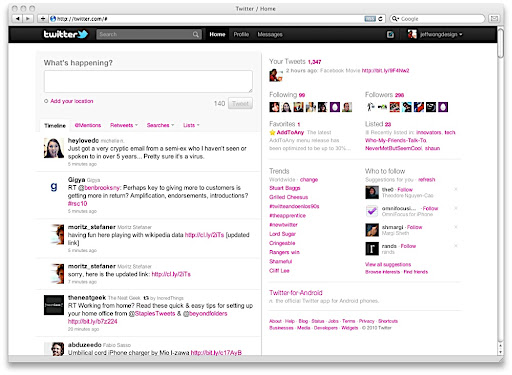The width and height of the screenshot is (512, 375).
Task: Open Twitter for Android link
Action: (296, 293)
